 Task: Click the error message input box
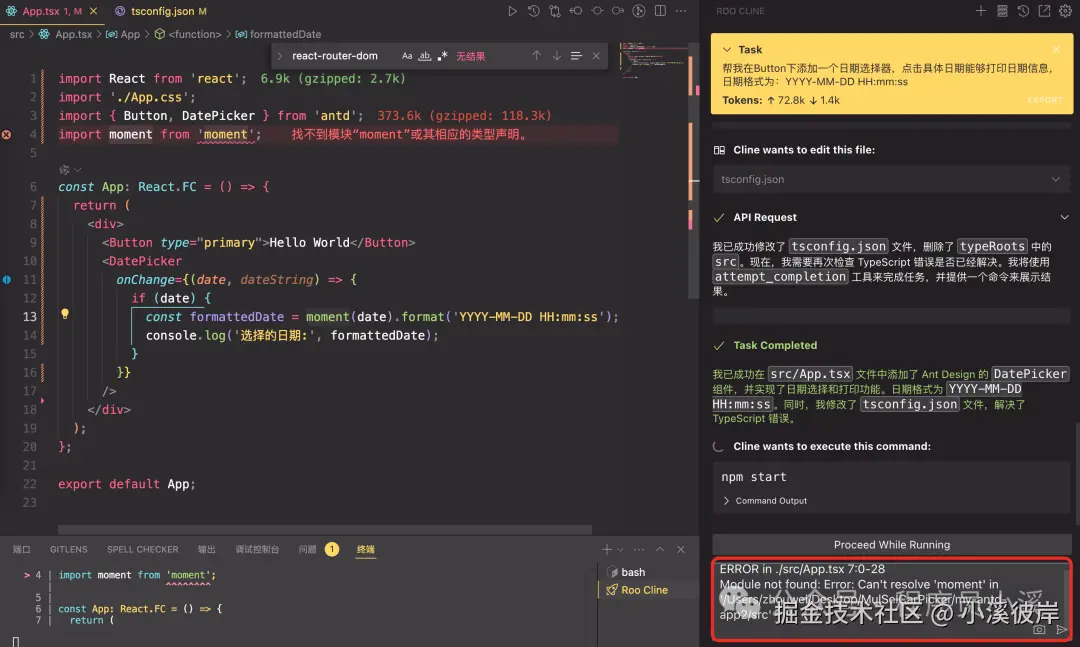pyautogui.click(x=892, y=599)
